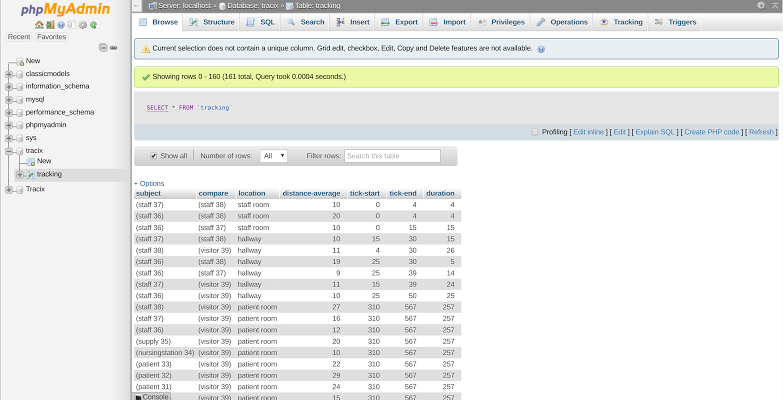
Task: Click the Recent button
Action: [x=19, y=37]
